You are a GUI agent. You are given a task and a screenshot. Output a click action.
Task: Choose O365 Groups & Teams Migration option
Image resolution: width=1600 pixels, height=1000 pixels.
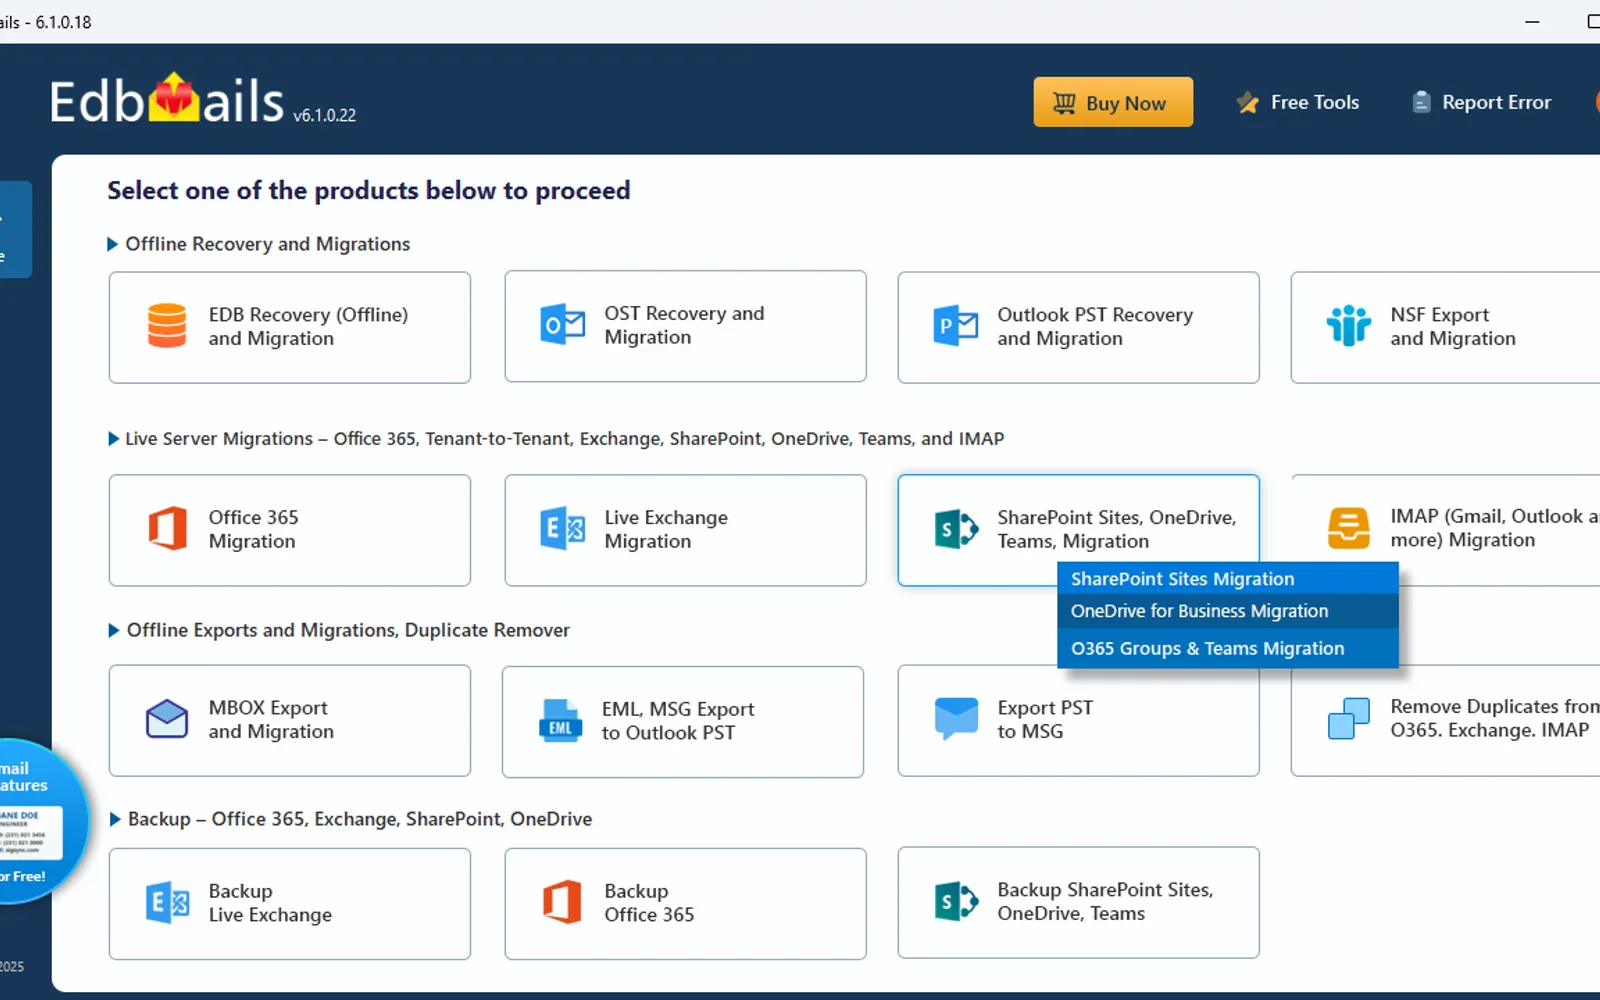click(1227, 648)
